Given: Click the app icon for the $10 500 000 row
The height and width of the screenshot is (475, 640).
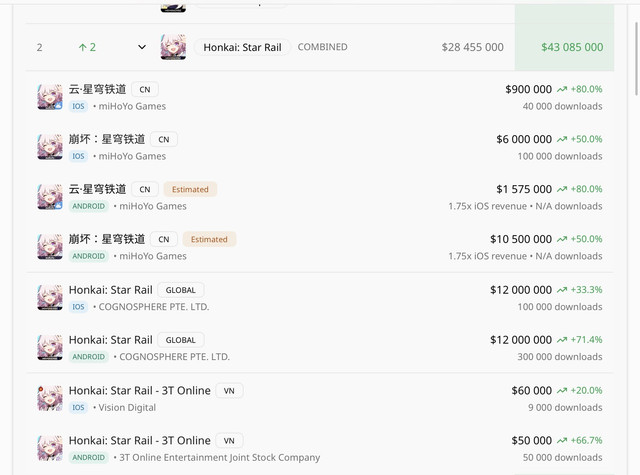Looking at the screenshot, I should click(x=50, y=247).
